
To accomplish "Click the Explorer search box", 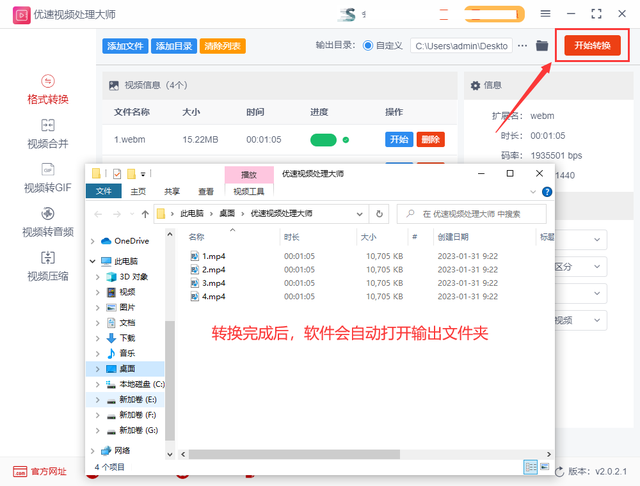I will [x=471, y=214].
